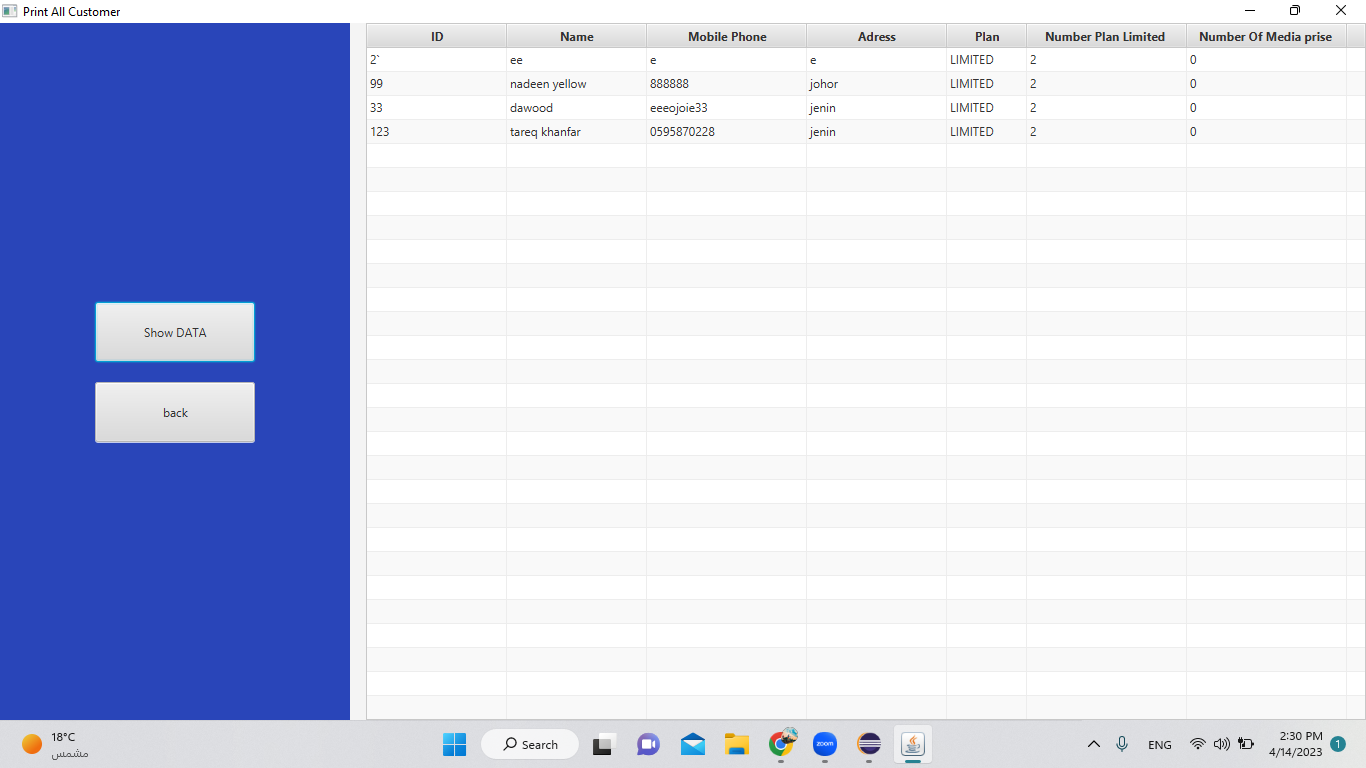Open File Explorer from the taskbar
The width and height of the screenshot is (1366, 768).
click(x=737, y=744)
